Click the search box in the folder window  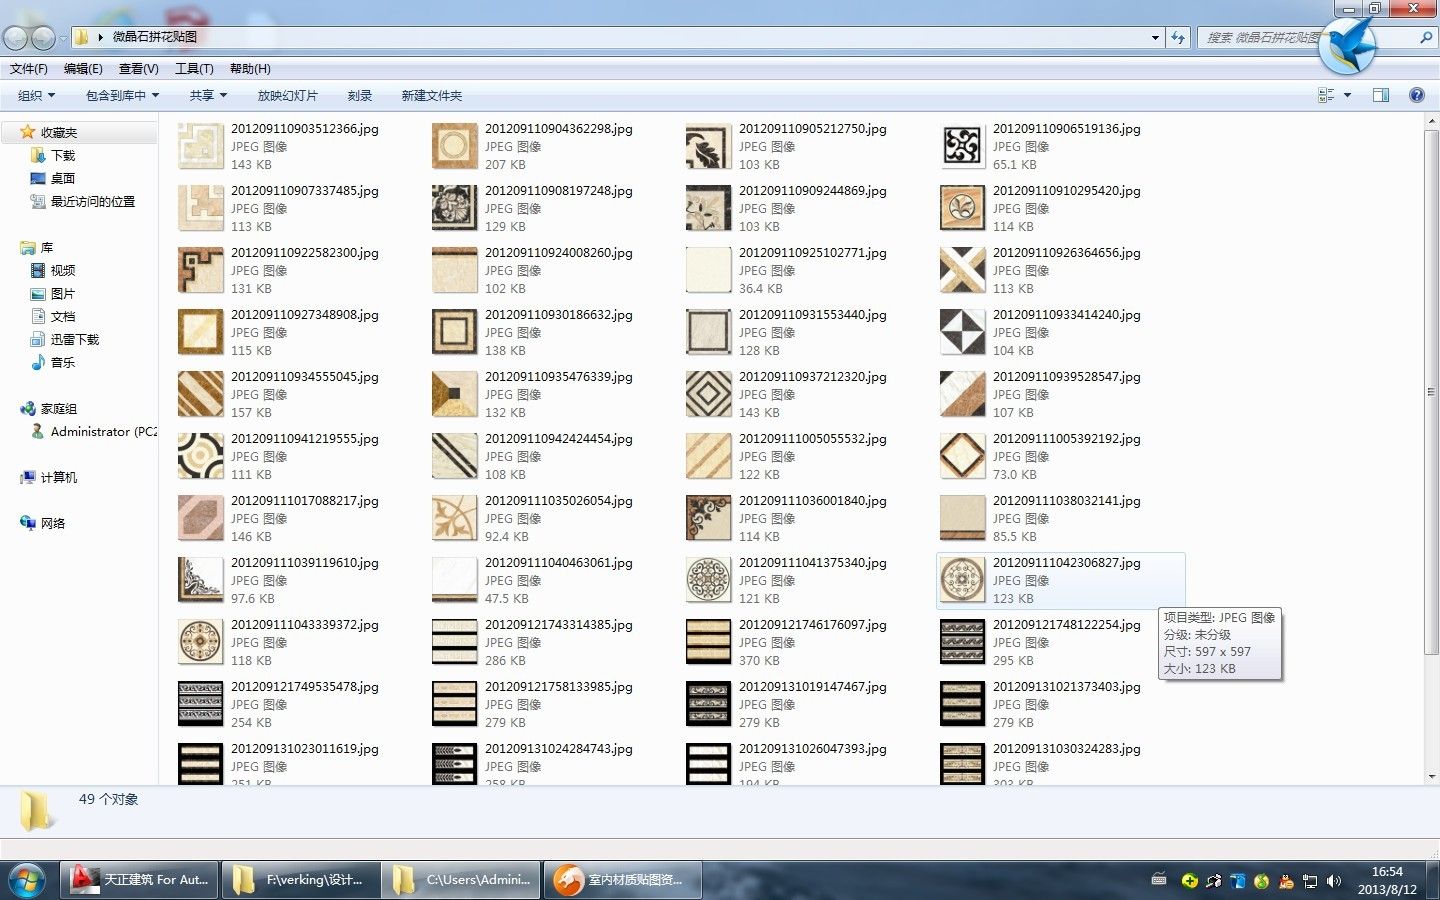(1262, 38)
